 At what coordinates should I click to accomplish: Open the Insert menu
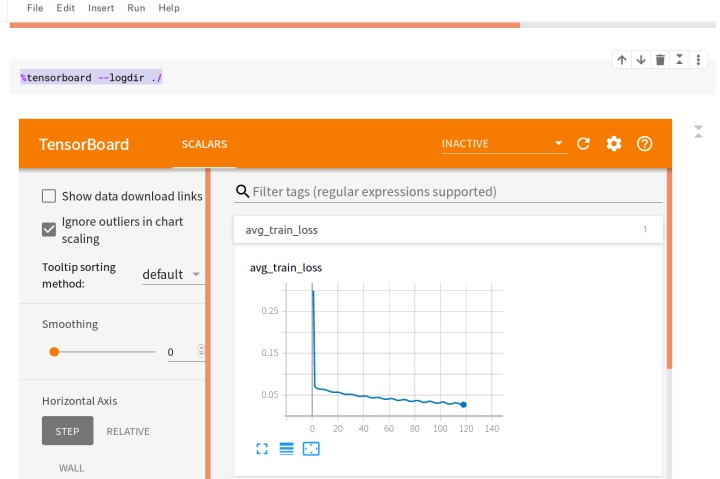tap(101, 8)
